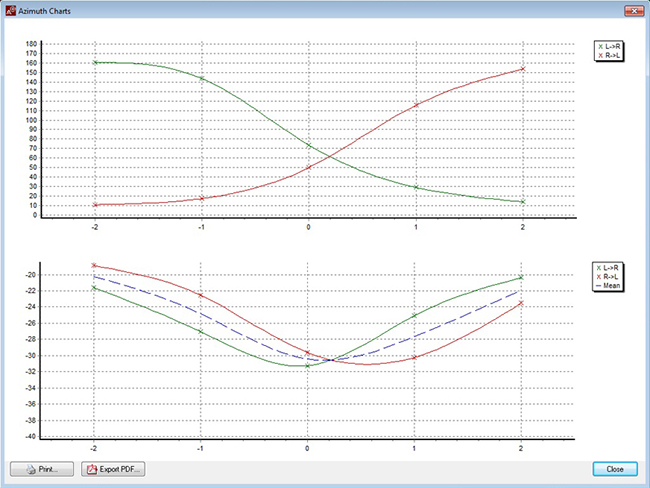
Task: Click the top chart red marker at x = -2
Action: tap(95, 205)
